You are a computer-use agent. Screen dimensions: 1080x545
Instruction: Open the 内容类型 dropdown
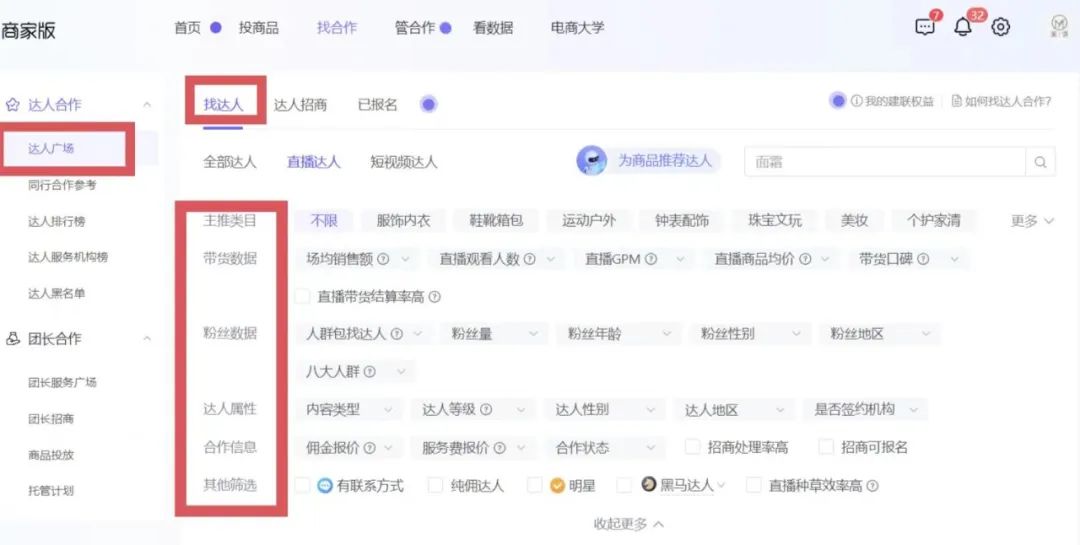click(349, 409)
